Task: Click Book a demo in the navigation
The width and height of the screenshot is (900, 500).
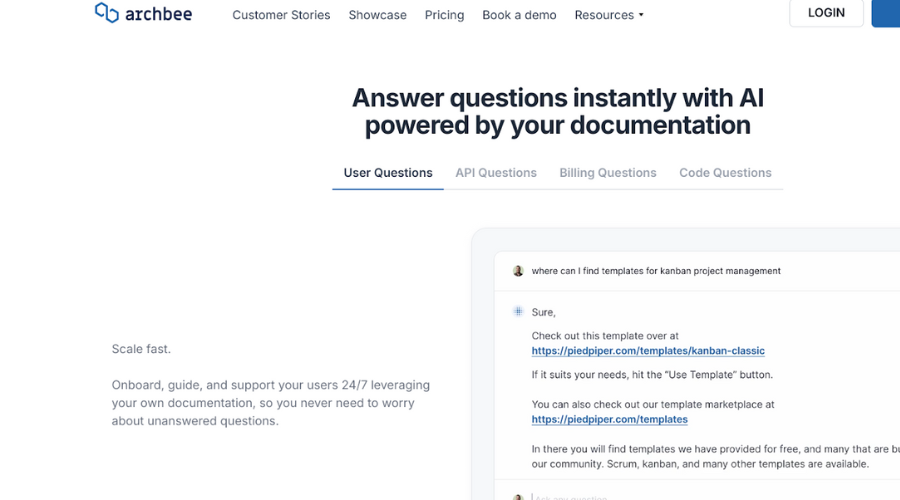Action: (519, 15)
